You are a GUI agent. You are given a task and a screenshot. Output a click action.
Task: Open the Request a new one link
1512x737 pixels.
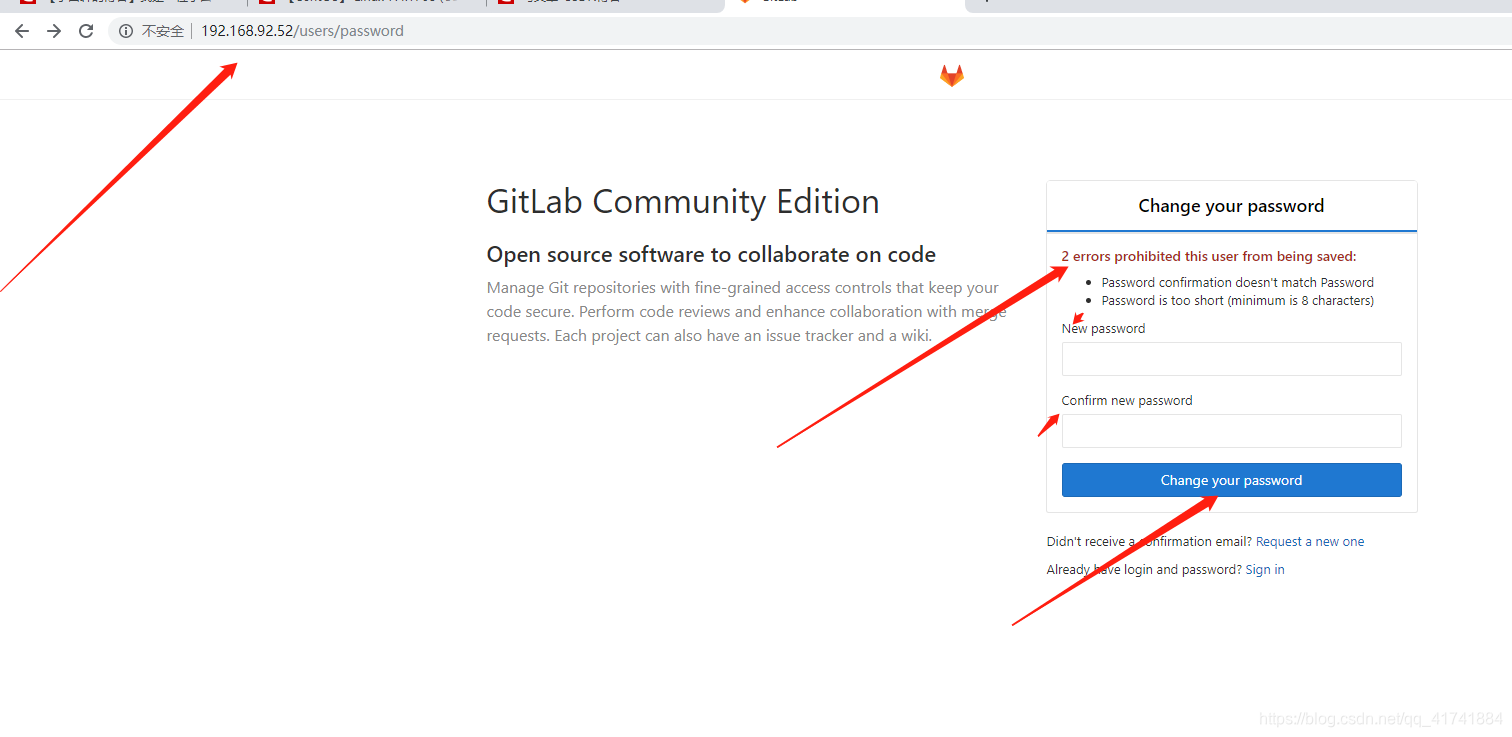1310,541
